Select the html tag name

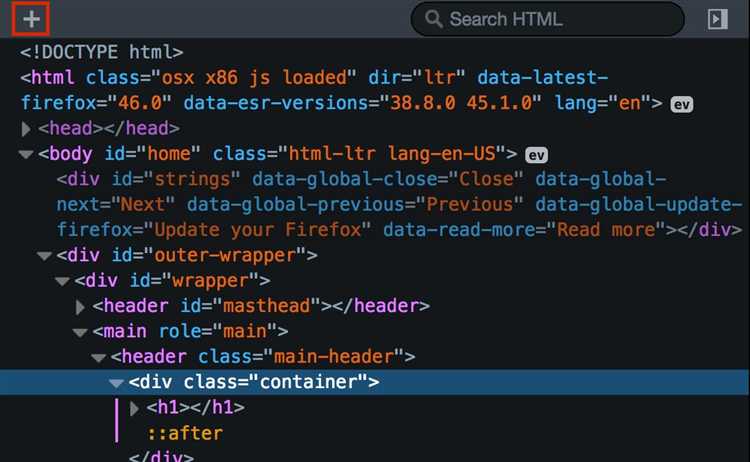53,77
